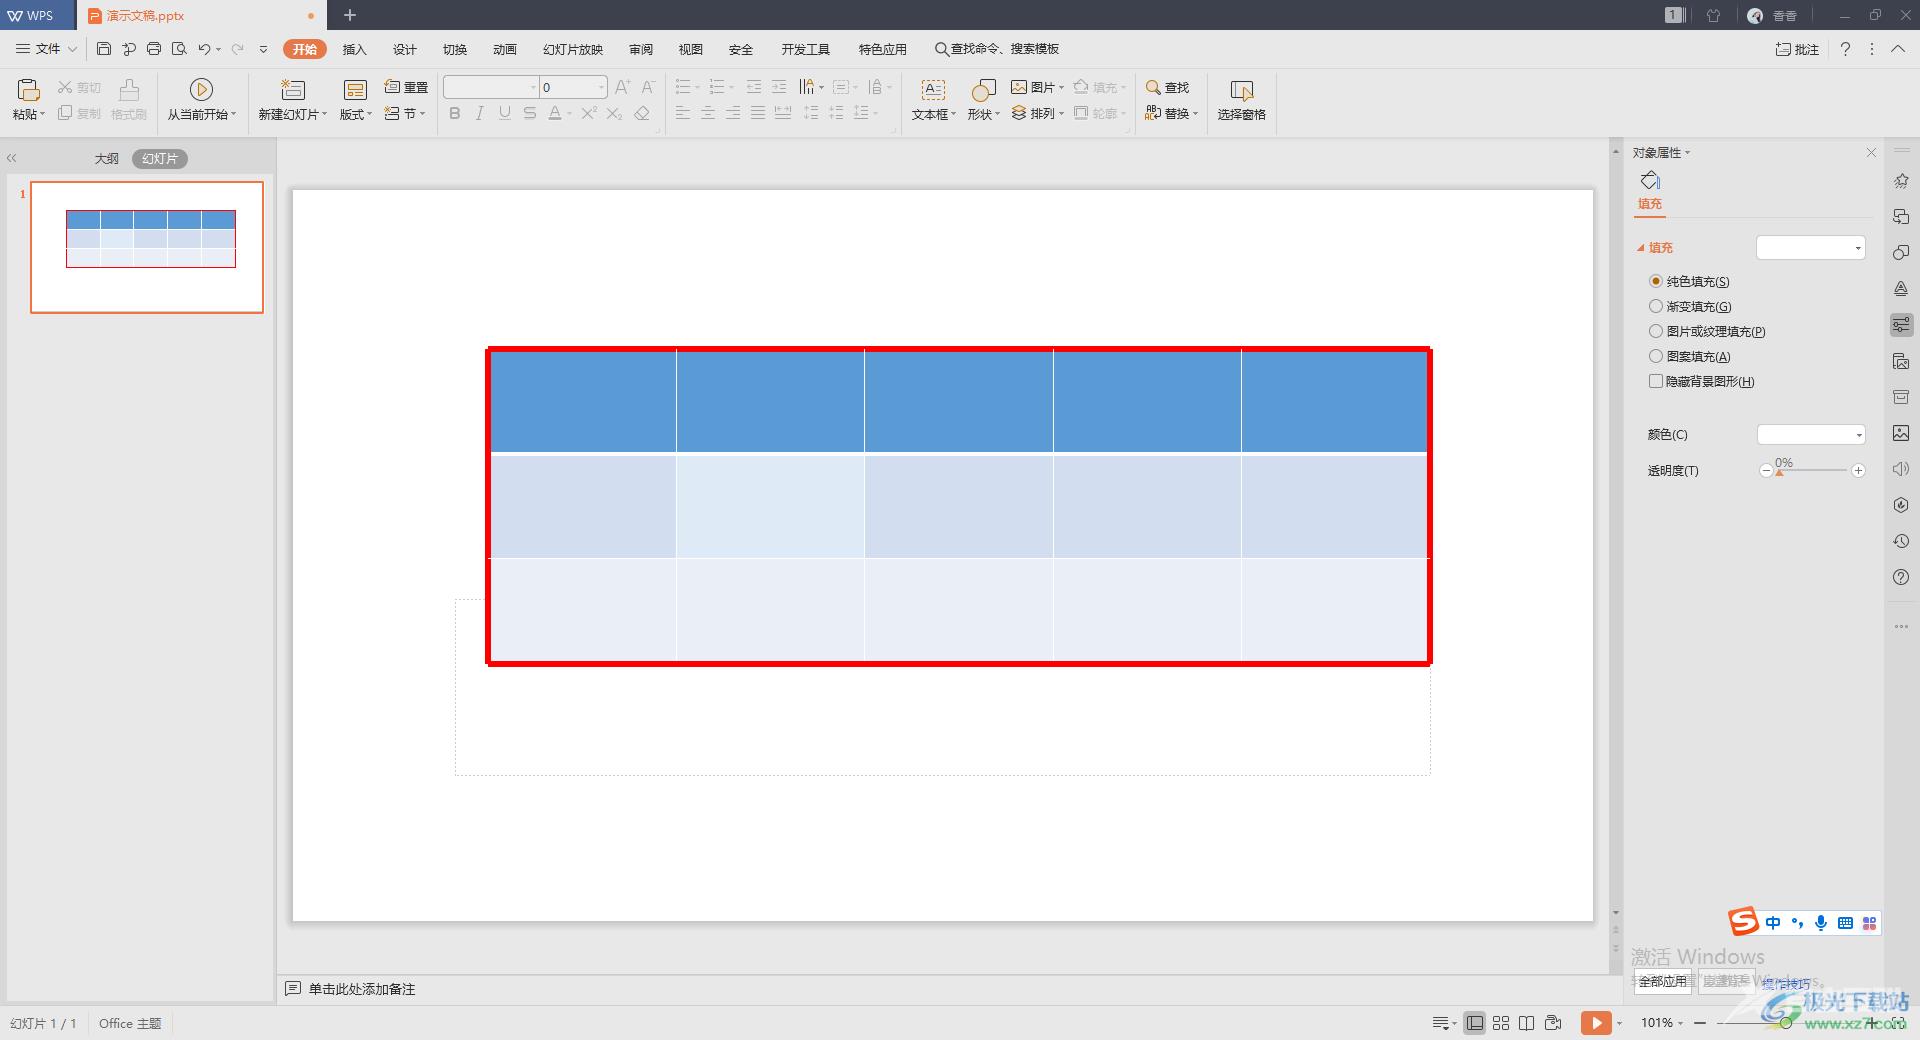This screenshot has width=1920, height=1040.
Task: Open the Insert (插入) tab
Action: tap(355, 49)
